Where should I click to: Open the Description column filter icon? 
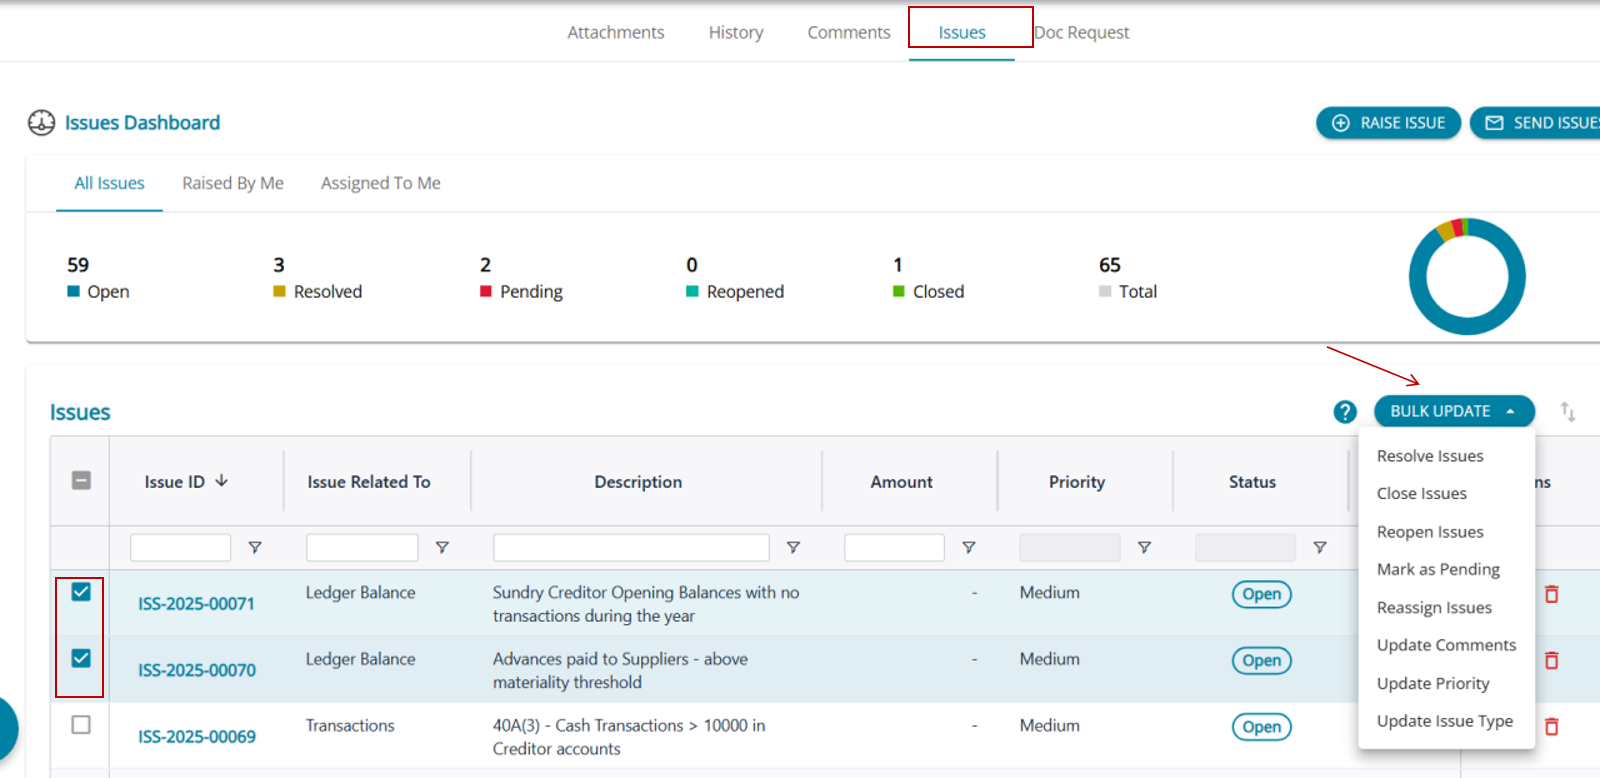click(793, 548)
